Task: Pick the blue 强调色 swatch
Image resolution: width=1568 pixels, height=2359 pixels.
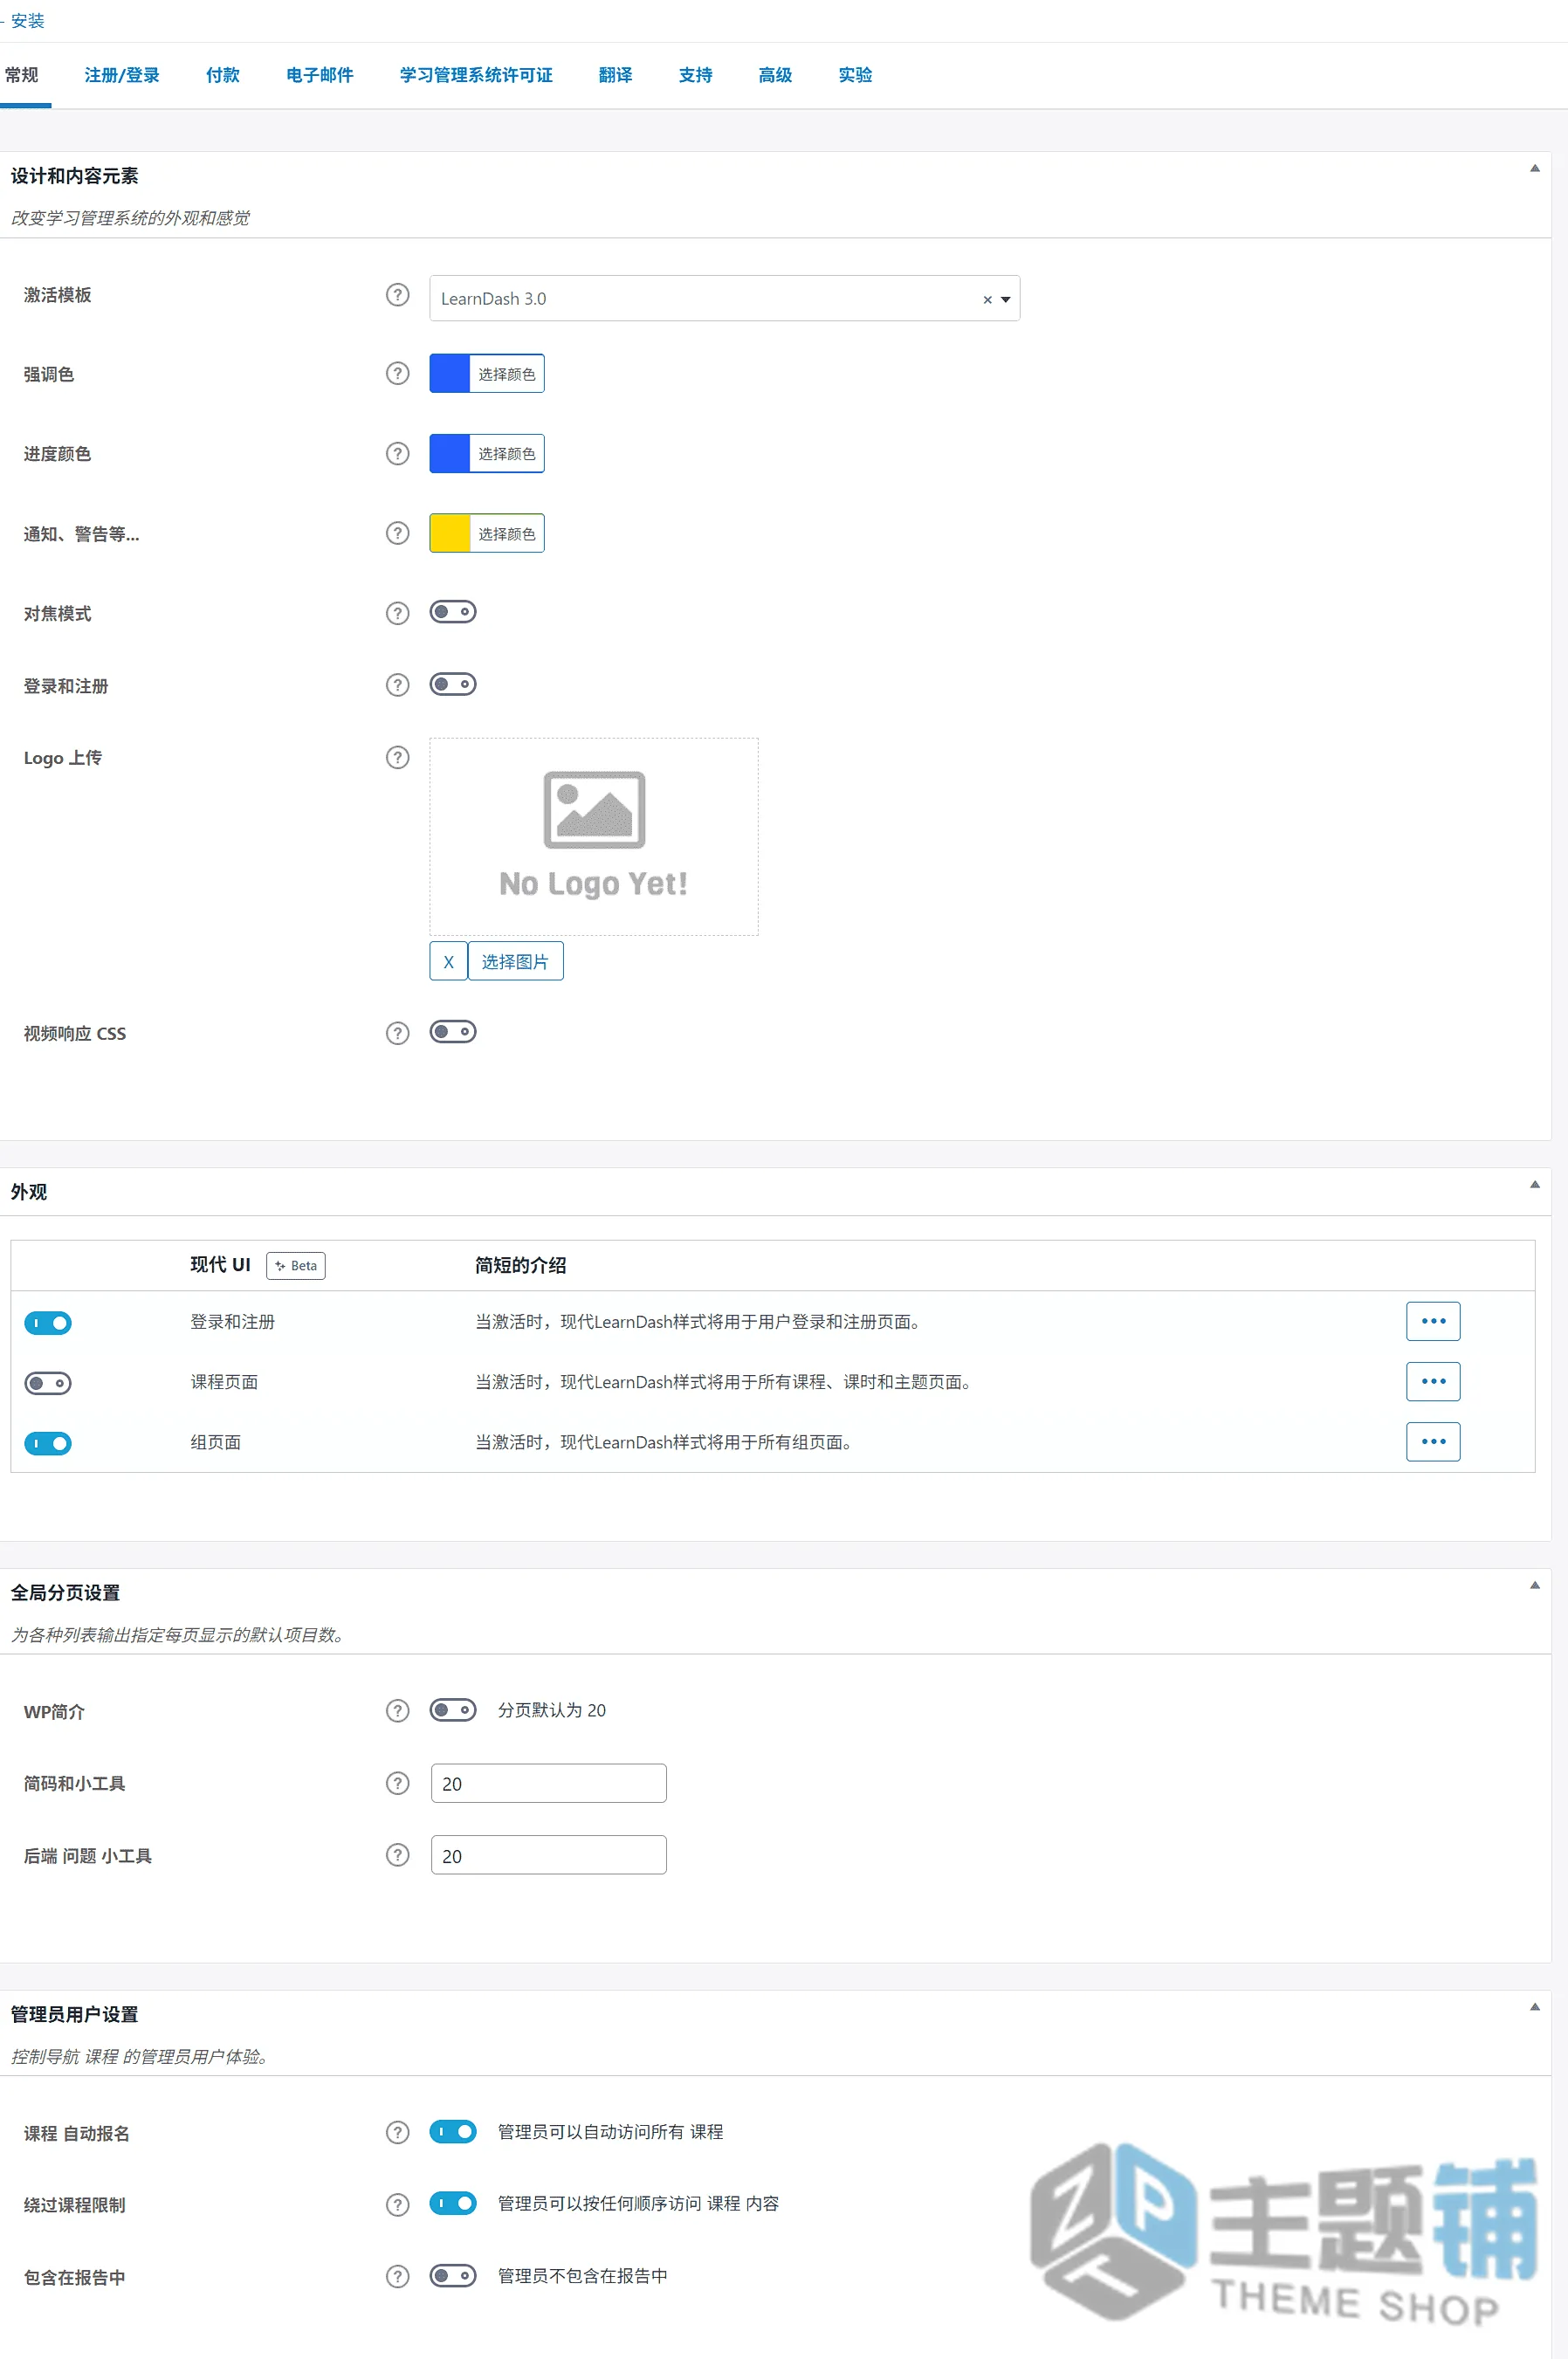Action: (450, 374)
